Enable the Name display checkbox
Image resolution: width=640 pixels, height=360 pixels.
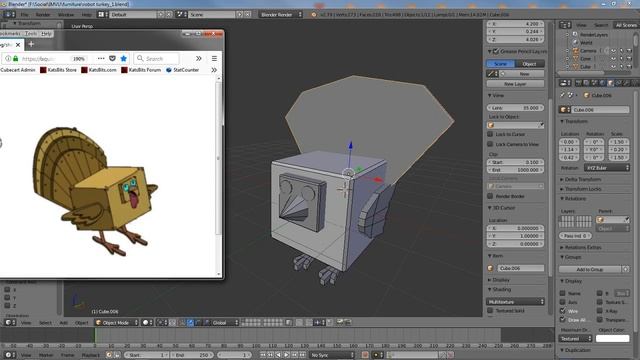563,293
